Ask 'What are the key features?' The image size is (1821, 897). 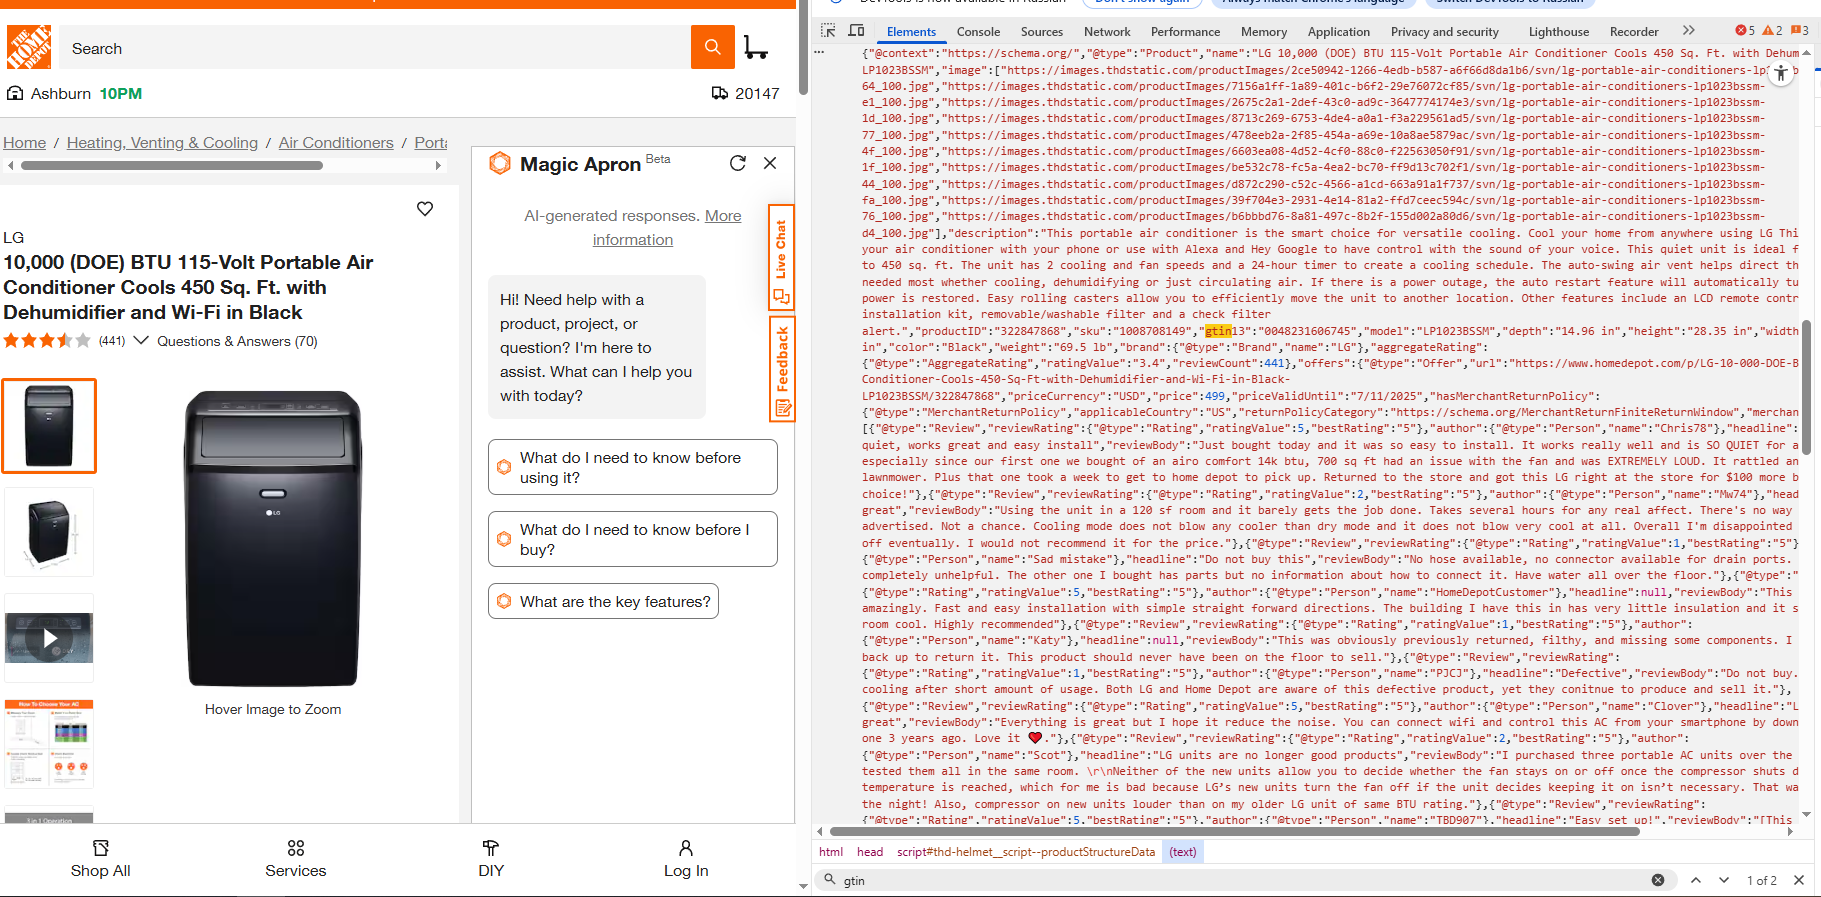coord(603,601)
